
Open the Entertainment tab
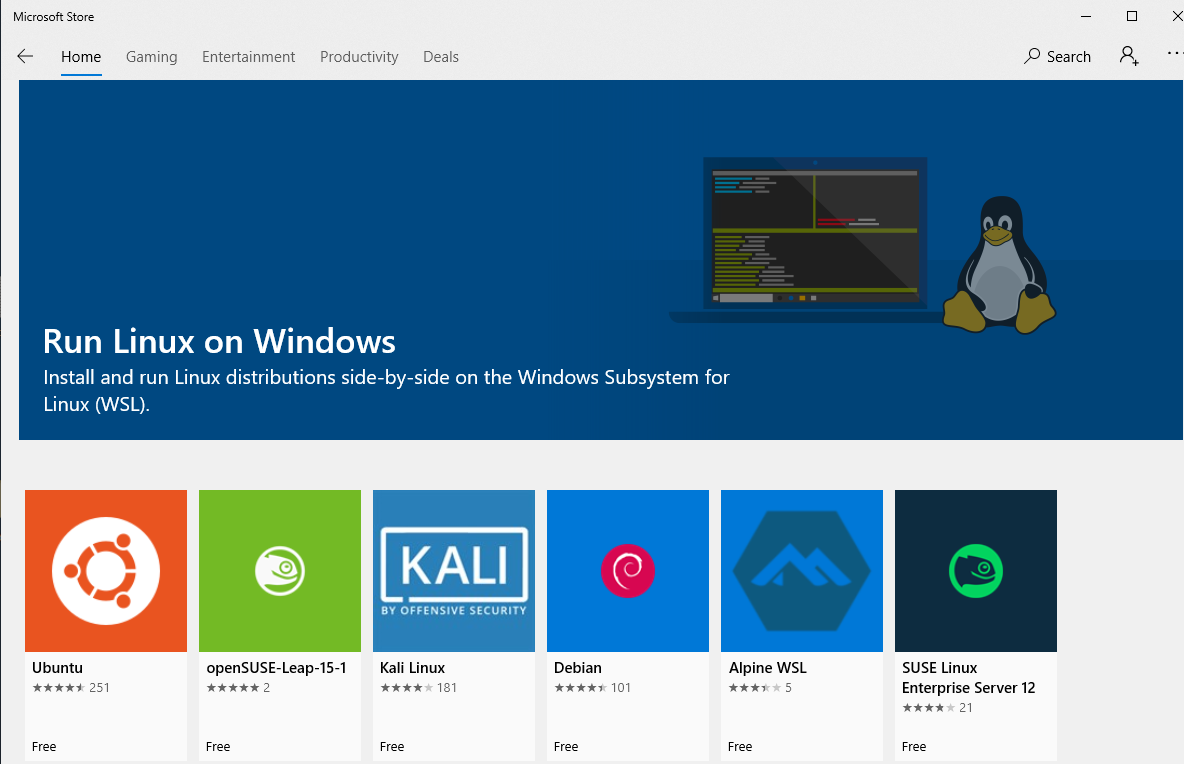pyautogui.click(x=248, y=57)
